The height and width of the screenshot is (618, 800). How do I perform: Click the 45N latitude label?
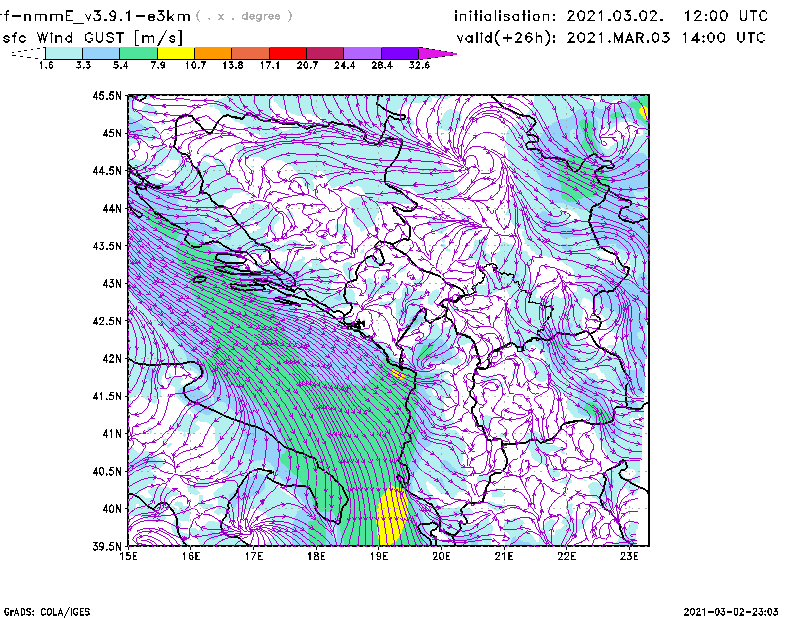[112, 133]
